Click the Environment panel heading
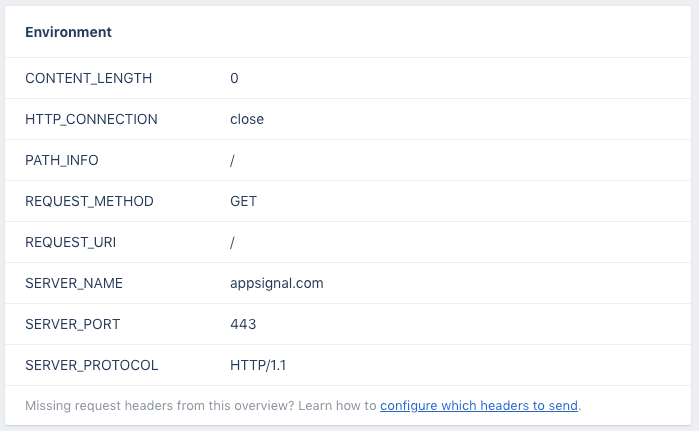Image resolution: width=699 pixels, height=431 pixels. 68,32
